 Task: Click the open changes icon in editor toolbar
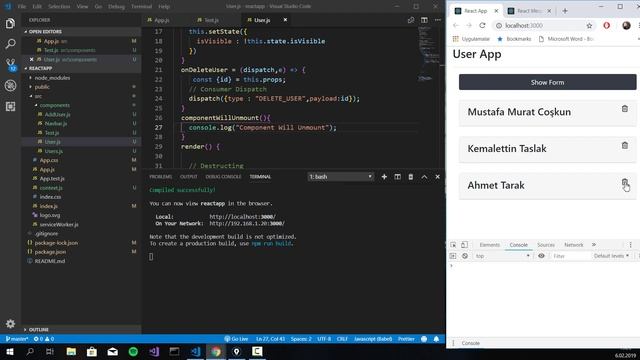pos(411,20)
